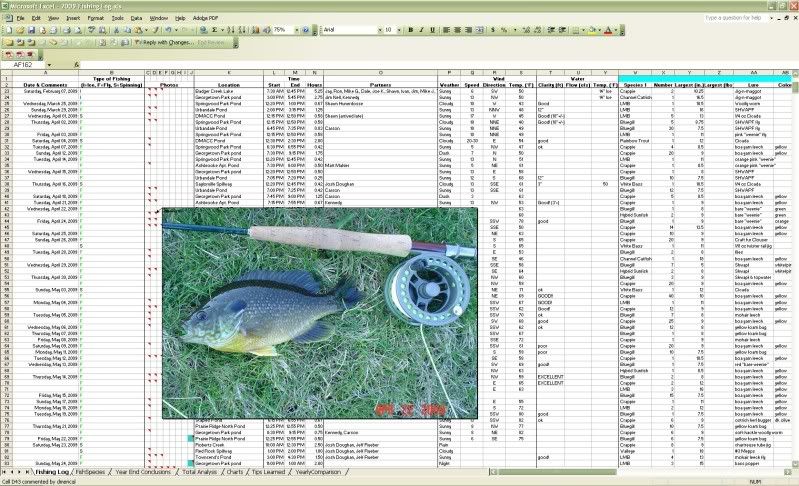Image resolution: width=799 pixels, height=486 pixels.
Task: Decrease the cell indent
Action: [551, 30]
